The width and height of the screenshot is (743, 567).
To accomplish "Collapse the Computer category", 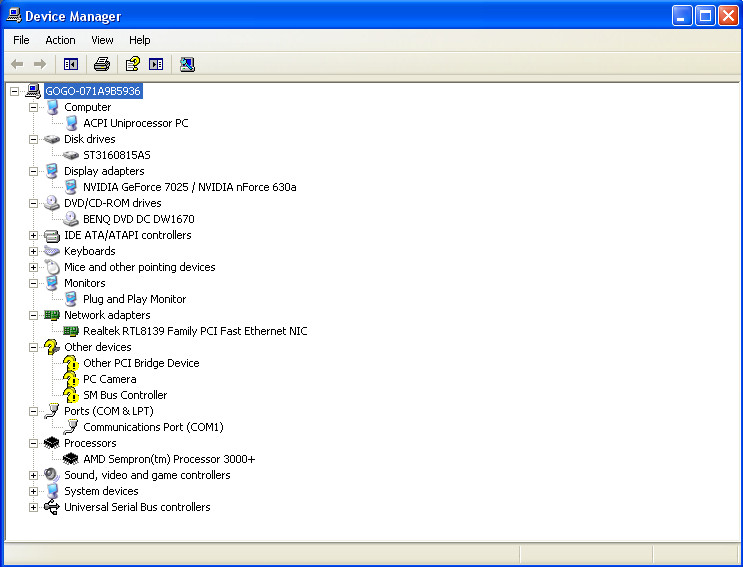I will [33, 107].
